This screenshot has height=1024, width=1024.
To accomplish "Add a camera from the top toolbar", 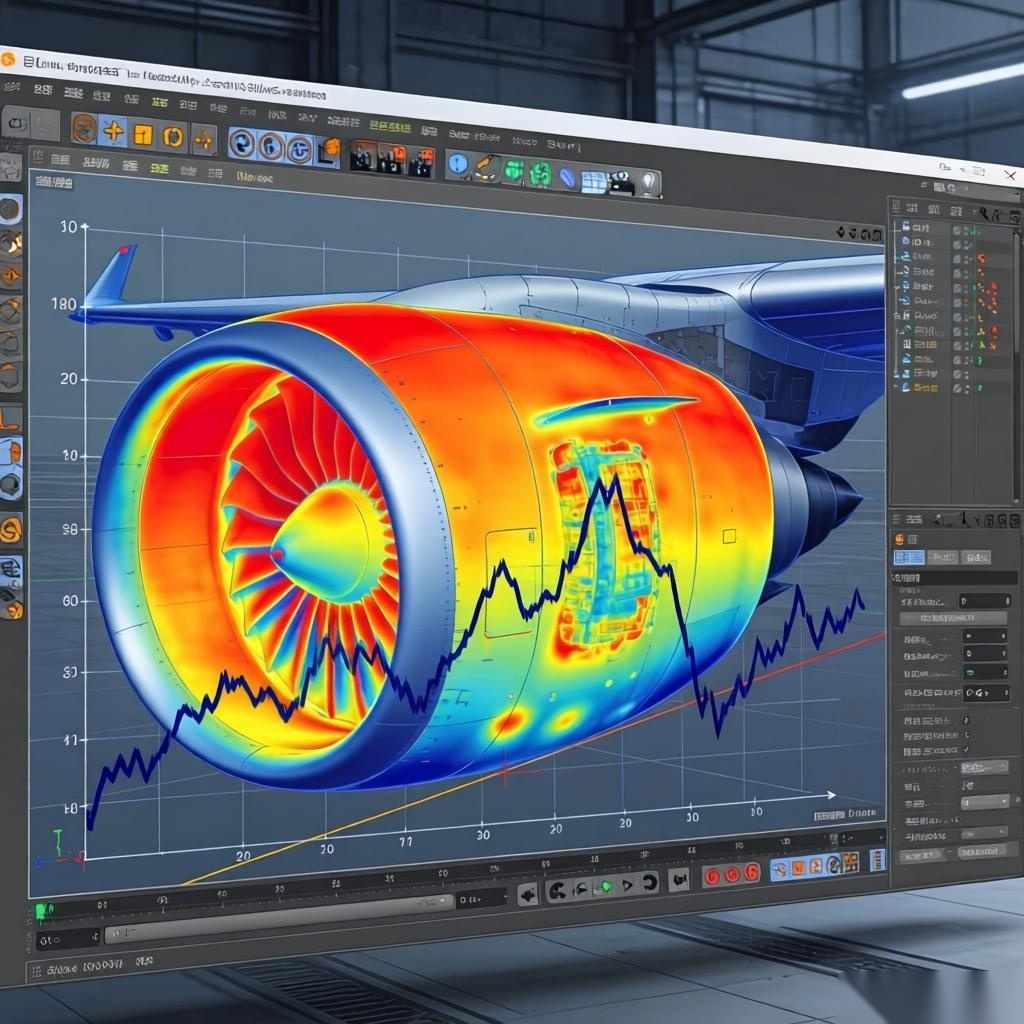I will tap(621, 183).
